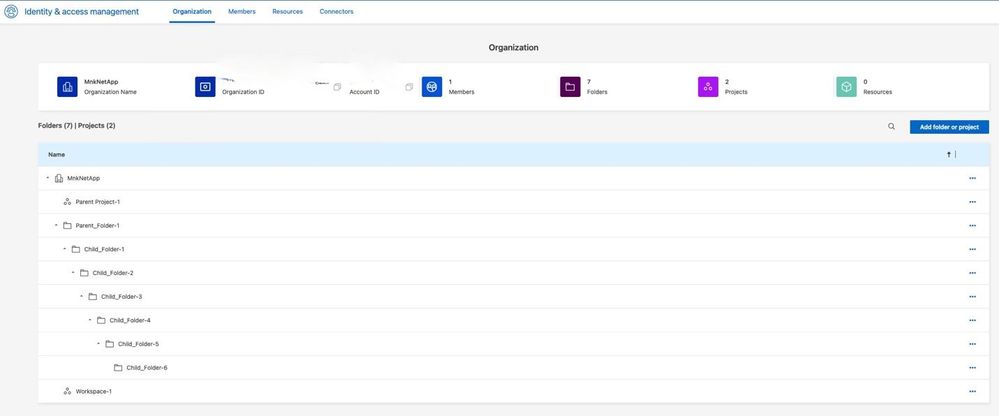999x416 pixels.
Task: Copy the Account ID value
Action: [409, 87]
